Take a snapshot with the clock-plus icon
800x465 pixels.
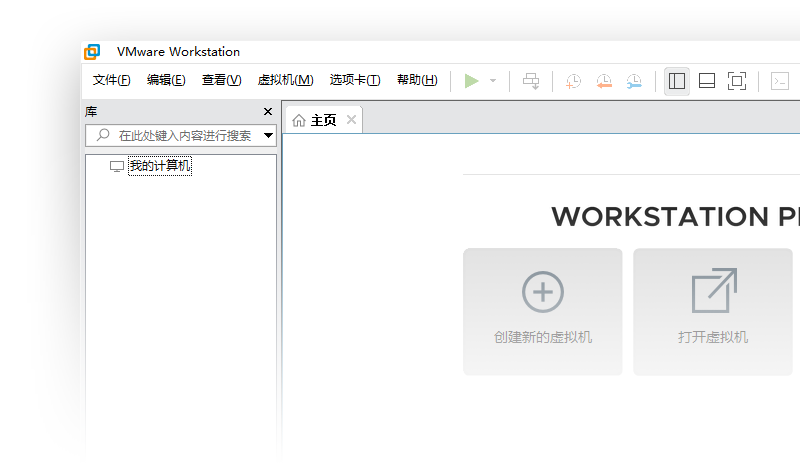tap(573, 81)
